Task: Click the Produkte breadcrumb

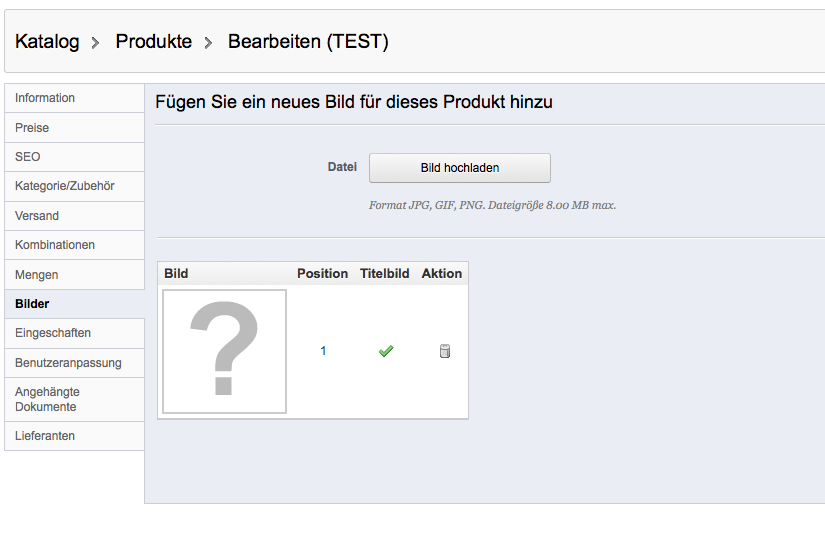Action: click(x=153, y=42)
